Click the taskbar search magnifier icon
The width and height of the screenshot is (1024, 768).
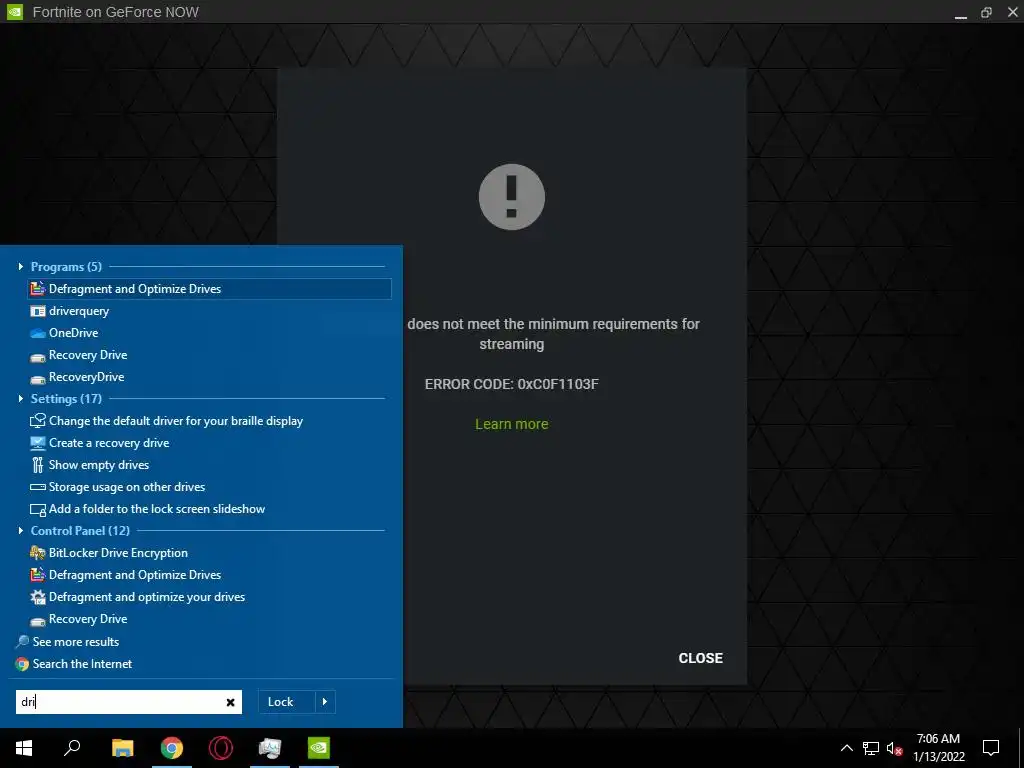tap(72, 748)
